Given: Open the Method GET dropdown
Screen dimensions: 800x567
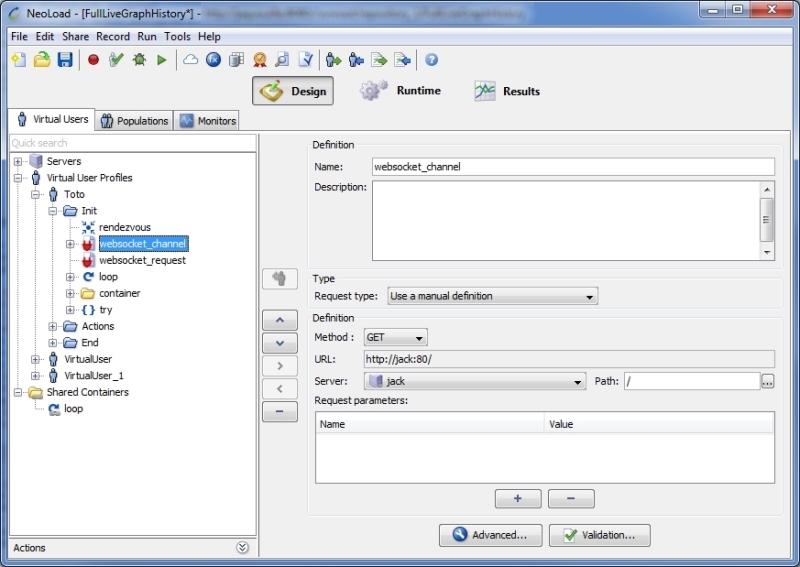Looking at the screenshot, I should coord(395,338).
